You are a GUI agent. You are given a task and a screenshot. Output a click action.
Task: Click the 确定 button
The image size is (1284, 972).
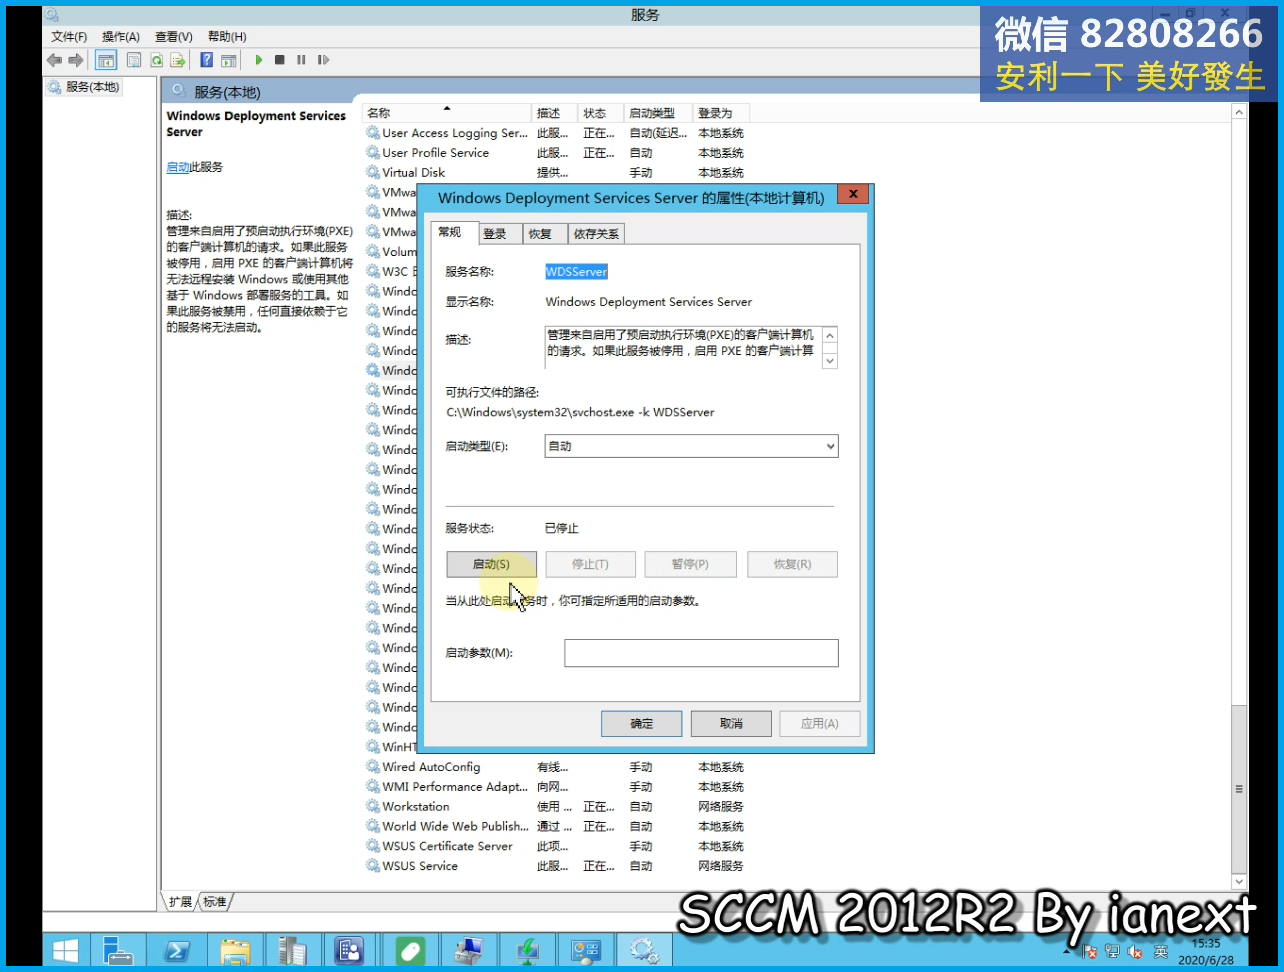(642, 724)
